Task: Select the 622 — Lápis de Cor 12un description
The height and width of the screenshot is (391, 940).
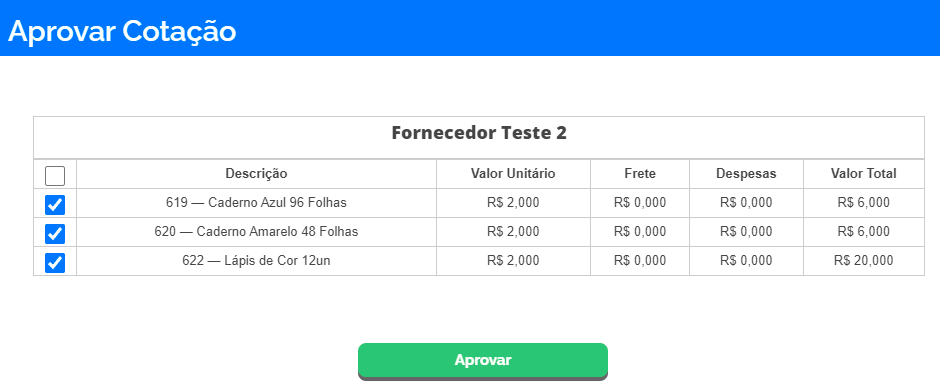Action: [257, 261]
